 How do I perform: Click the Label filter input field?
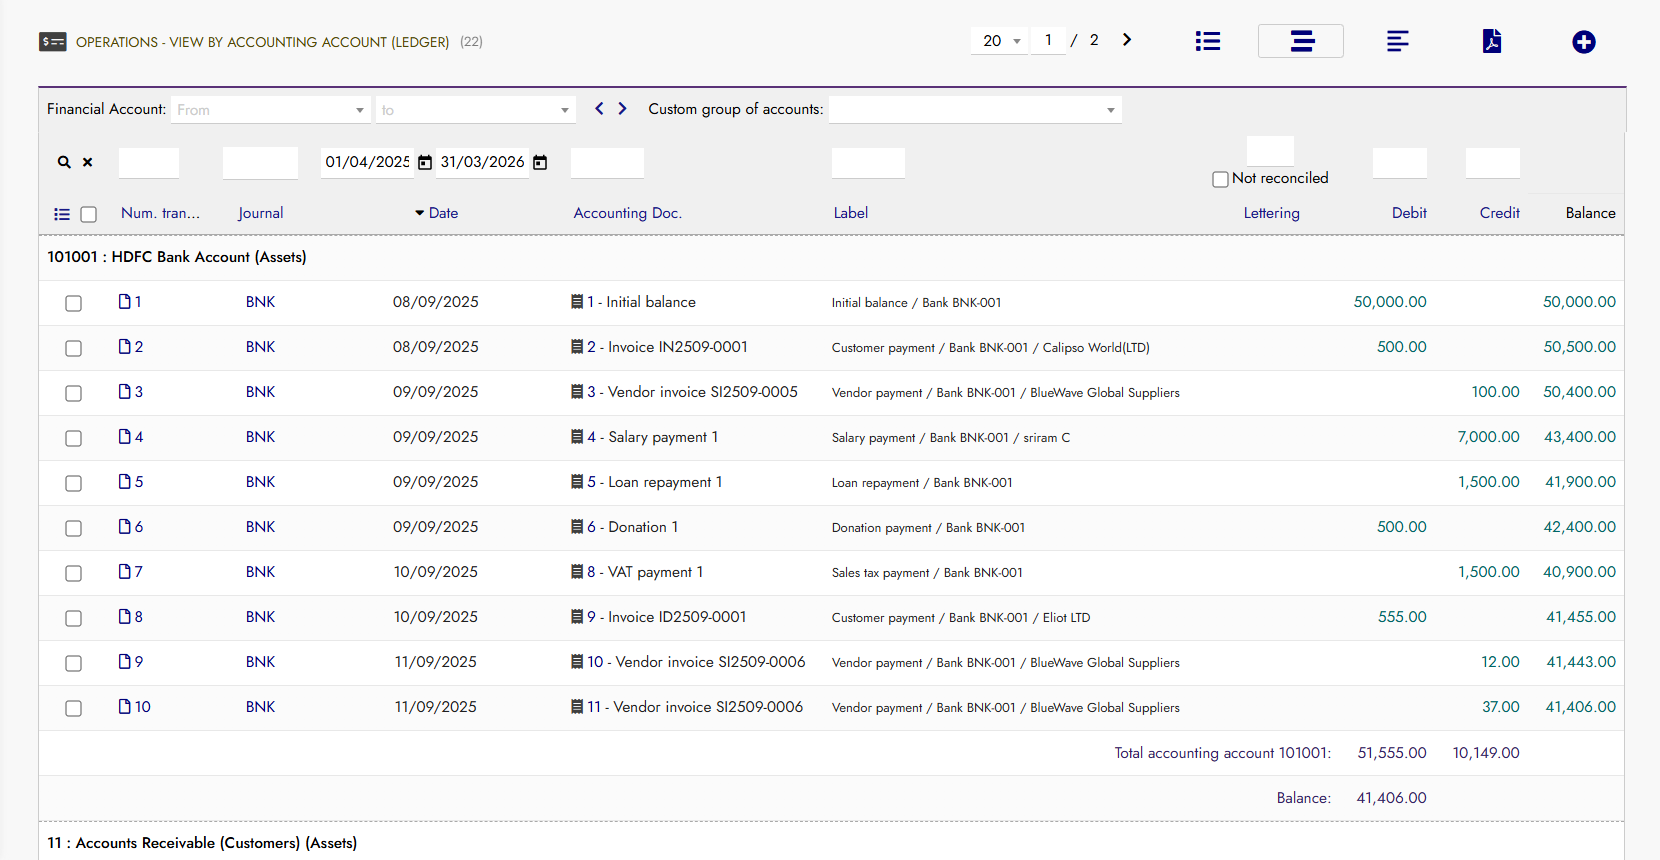tap(868, 163)
